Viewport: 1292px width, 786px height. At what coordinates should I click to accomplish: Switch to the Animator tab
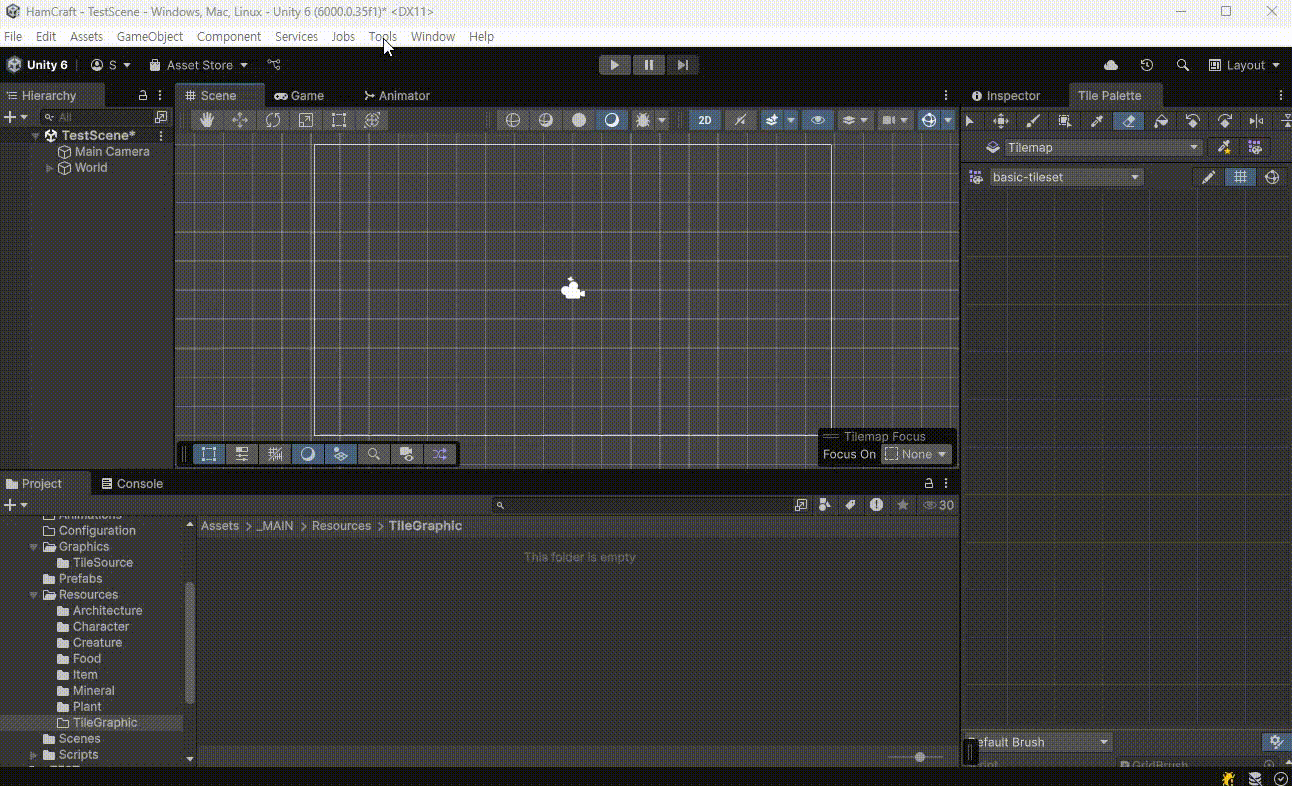pos(396,96)
